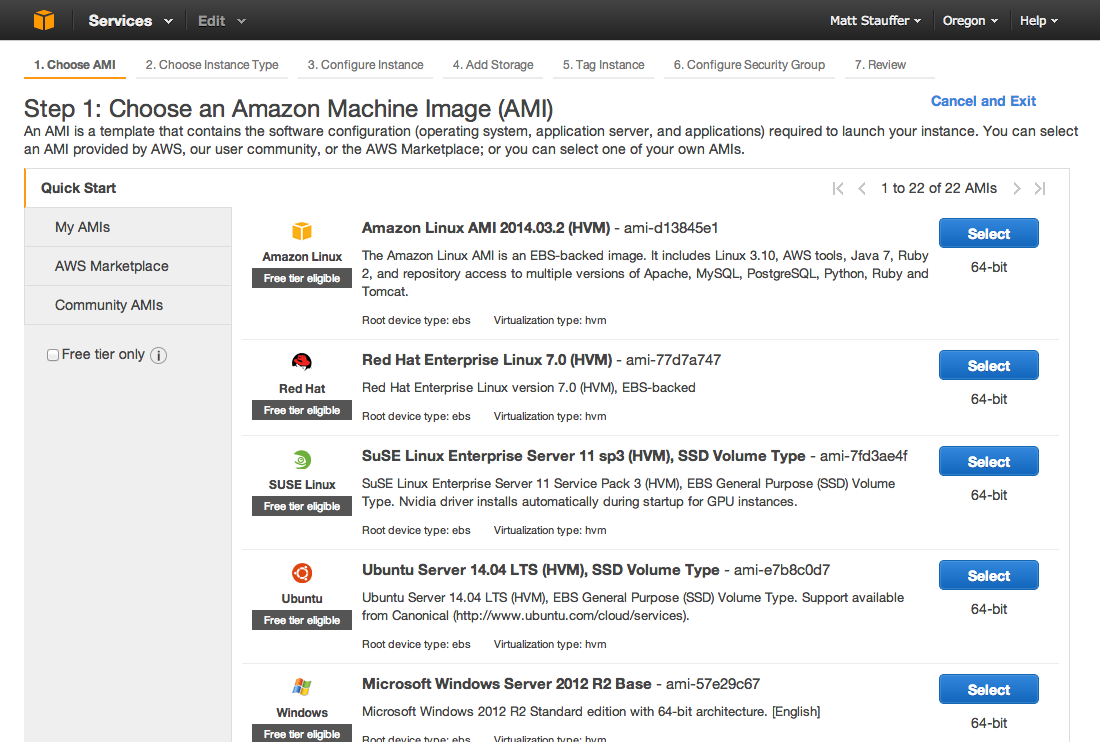Click Free tier eligible badge under Ubuntu
Viewport: 1102px width, 742px height.
click(x=302, y=620)
